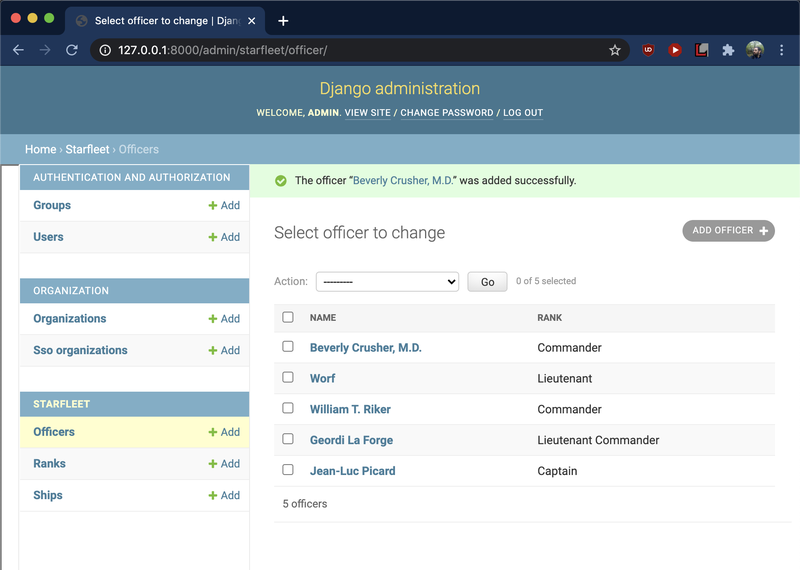Open Beverly Crusher, M.D. officer record
Viewport: 800px width, 570px height.
366,348
